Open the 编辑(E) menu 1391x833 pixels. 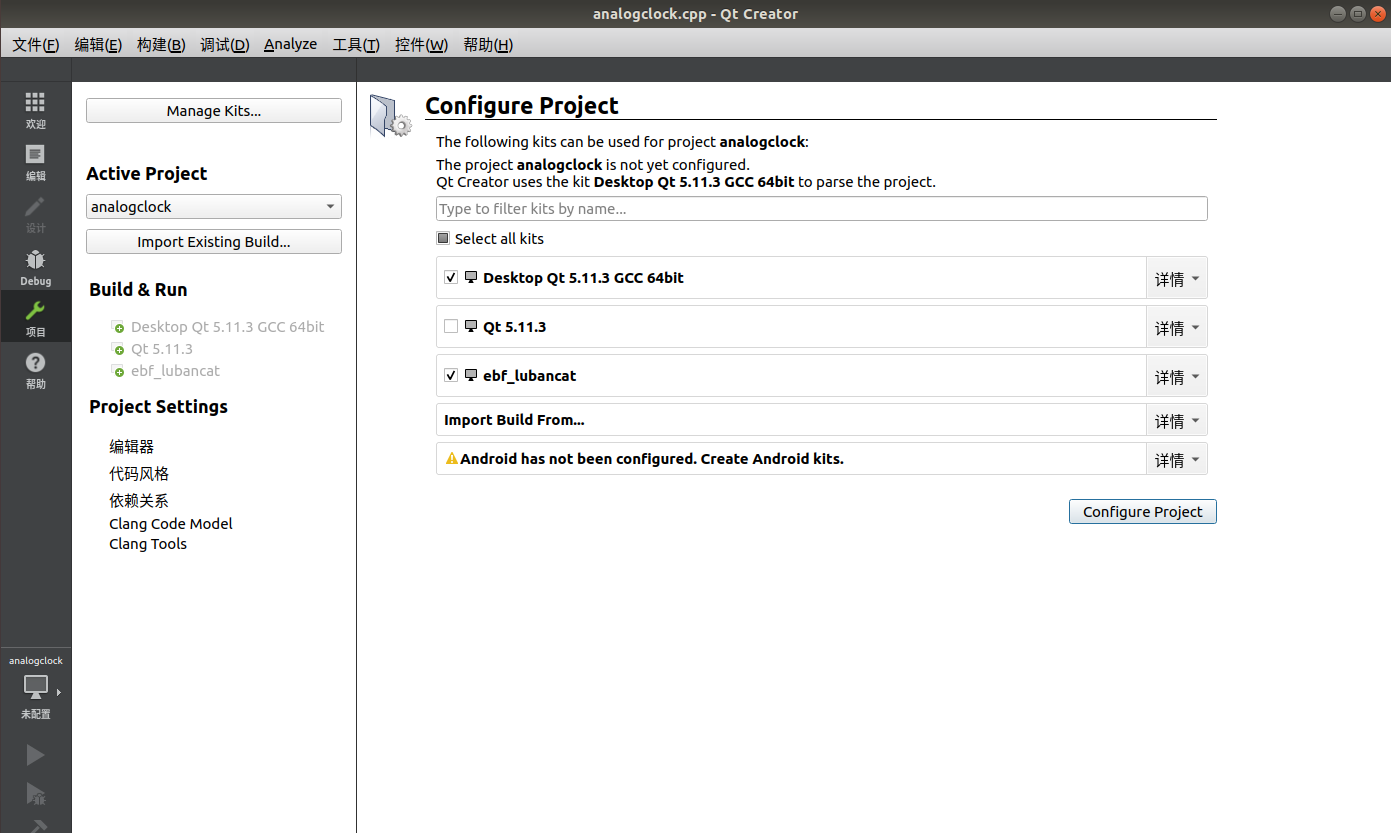(x=98, y=45)
